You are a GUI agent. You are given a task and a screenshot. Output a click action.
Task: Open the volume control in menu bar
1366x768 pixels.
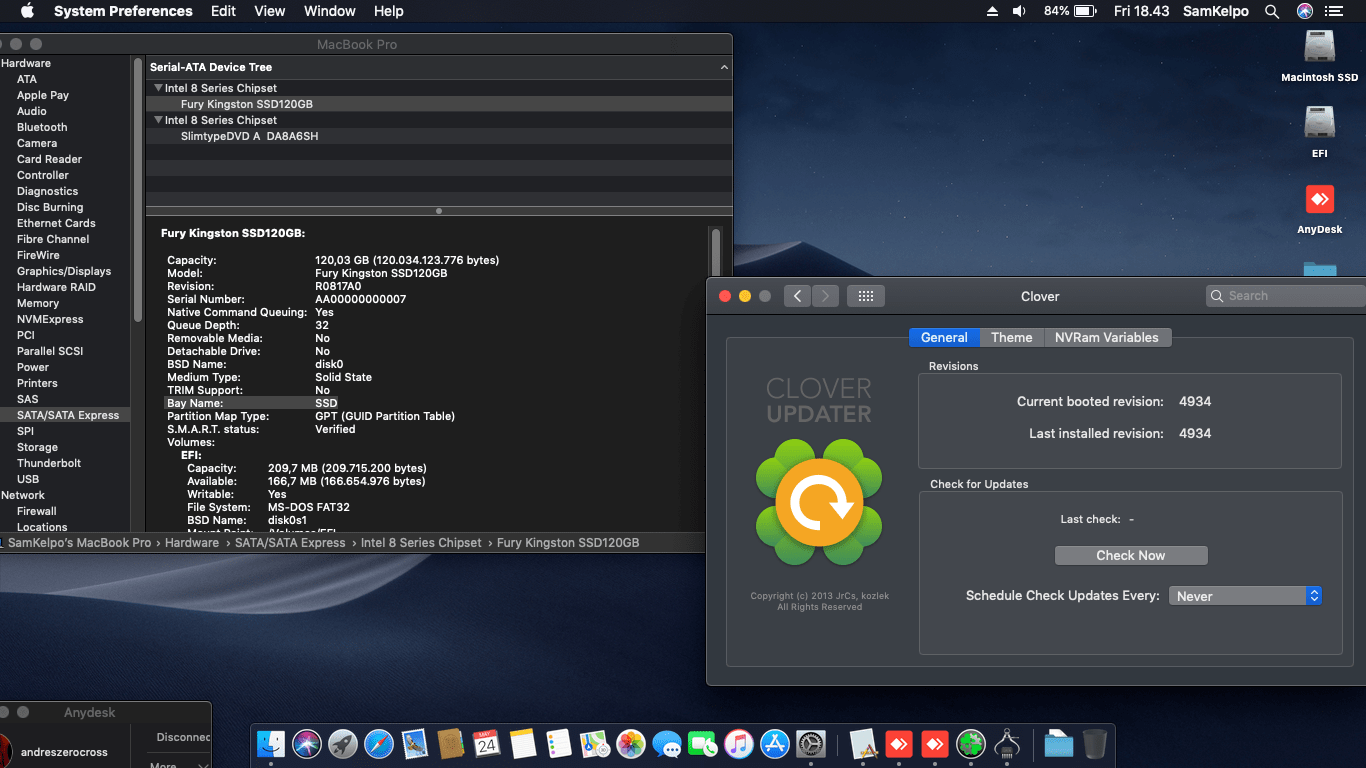[x=1019, y=11]
